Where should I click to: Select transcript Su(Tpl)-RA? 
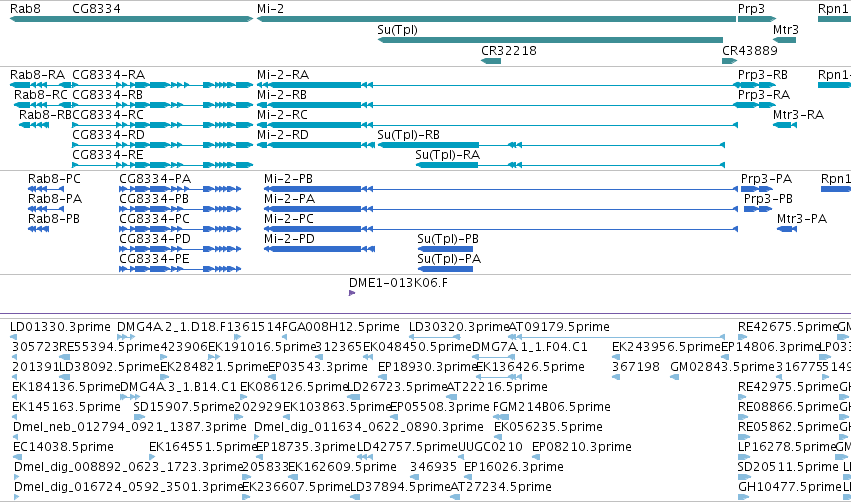point(570,165)
